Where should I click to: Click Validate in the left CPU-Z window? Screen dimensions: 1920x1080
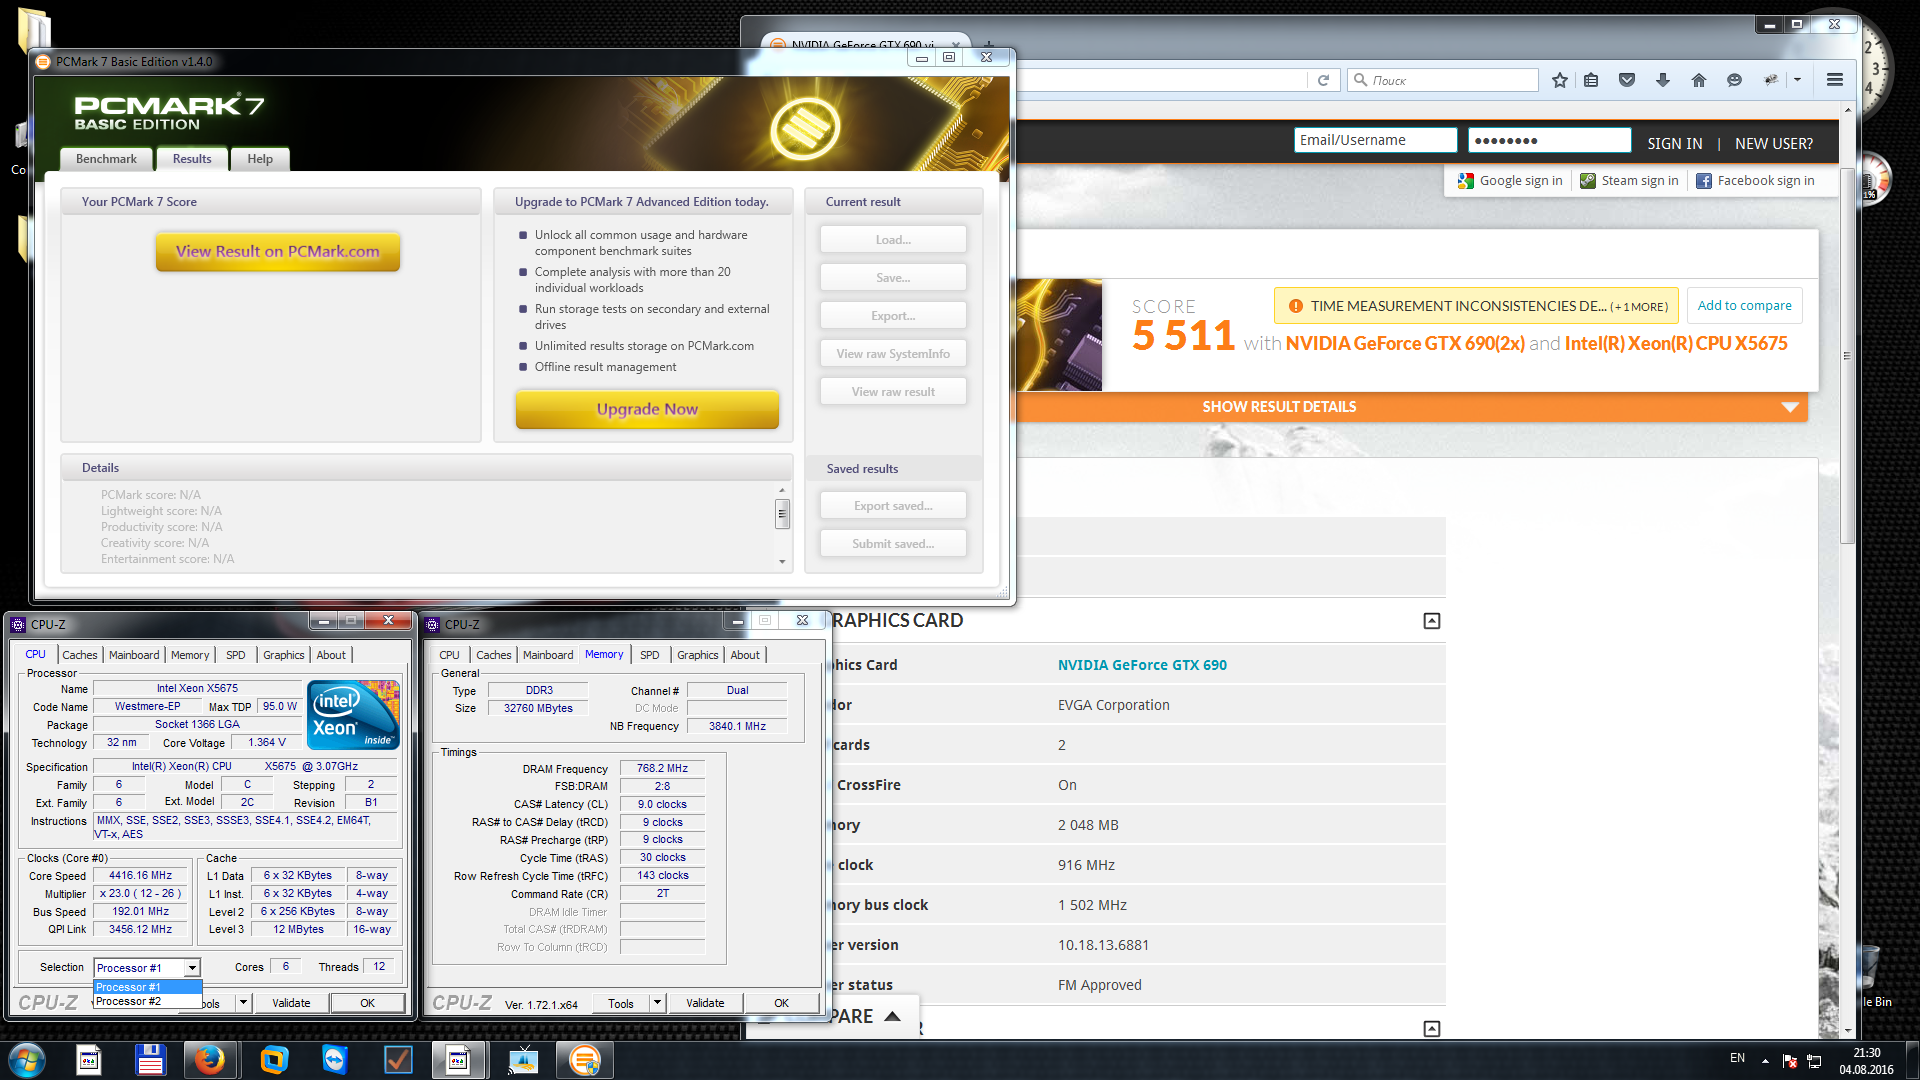tap(291, 1003)
